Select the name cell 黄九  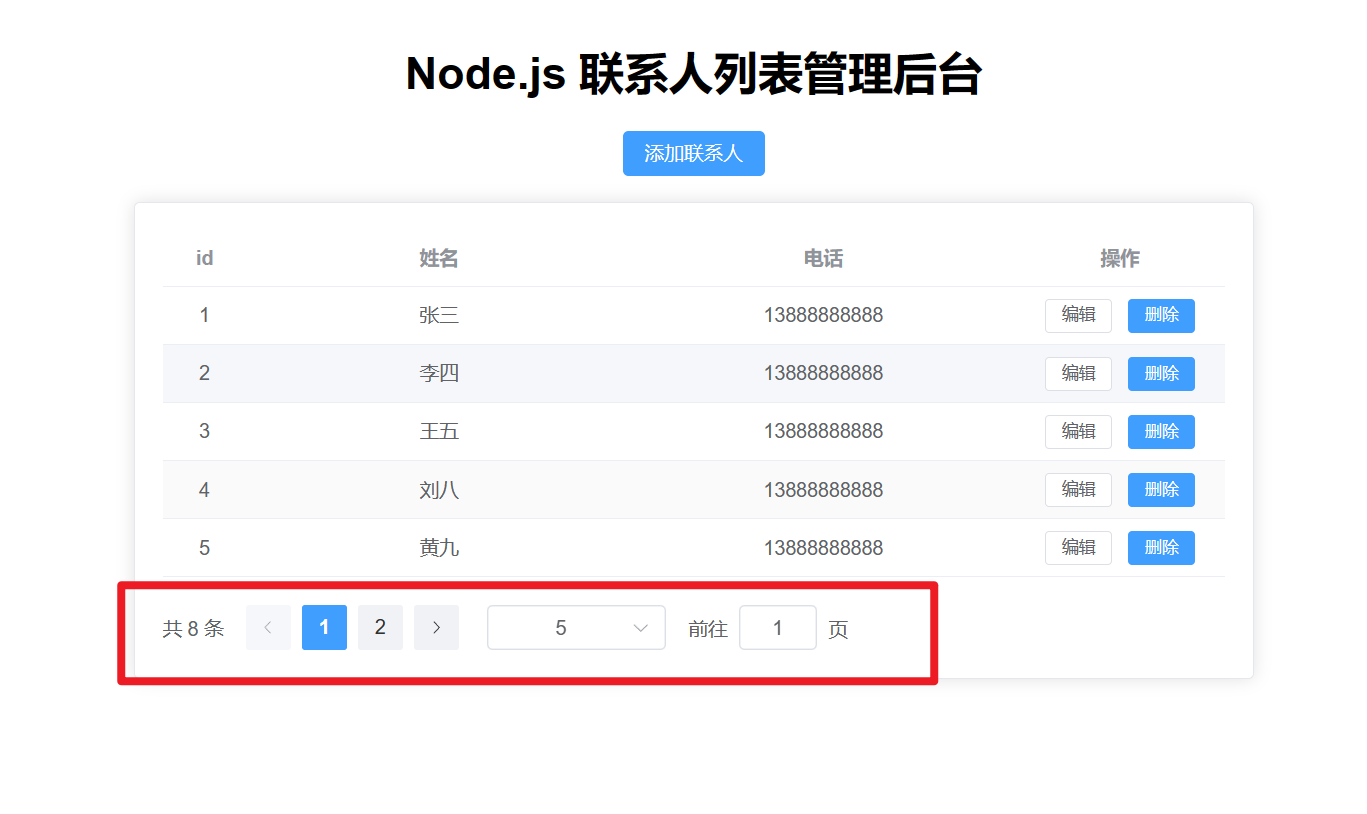(439, 548)
